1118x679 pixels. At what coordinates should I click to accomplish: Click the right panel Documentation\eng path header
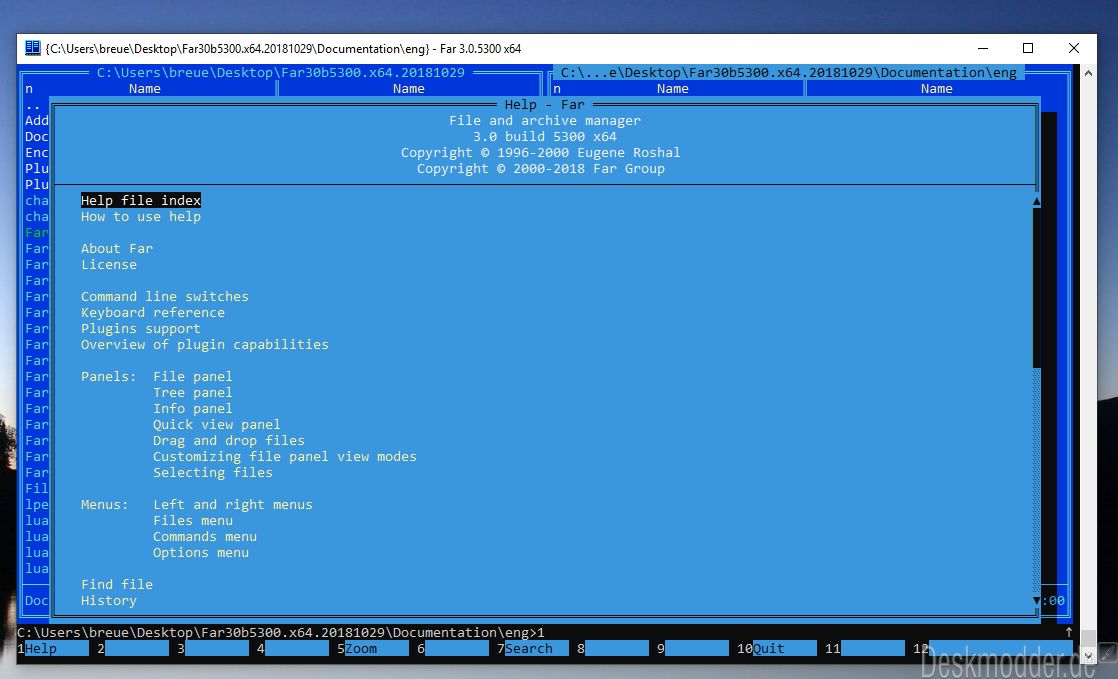789,73
